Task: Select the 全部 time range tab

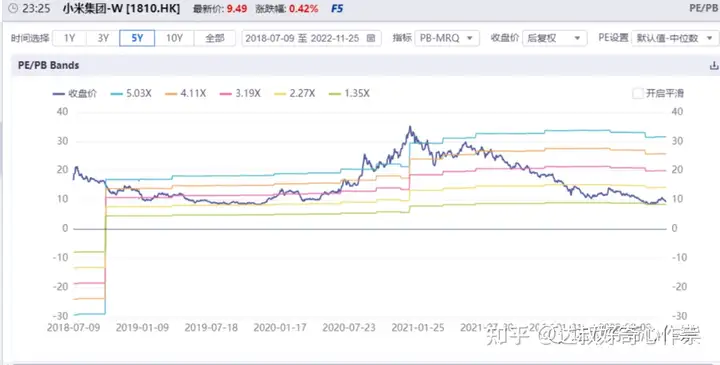Action: coord(214,38)
